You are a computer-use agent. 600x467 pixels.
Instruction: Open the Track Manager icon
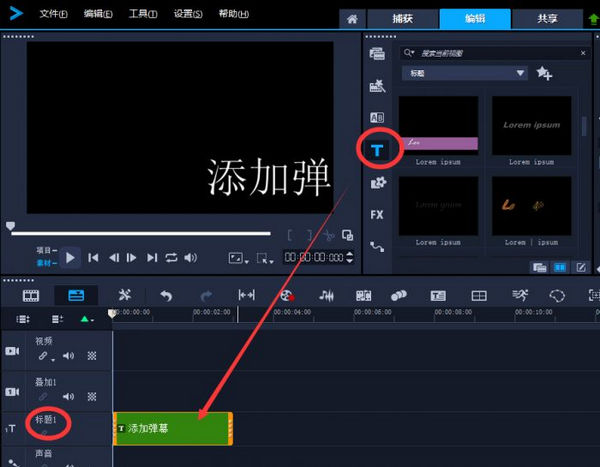57,319
